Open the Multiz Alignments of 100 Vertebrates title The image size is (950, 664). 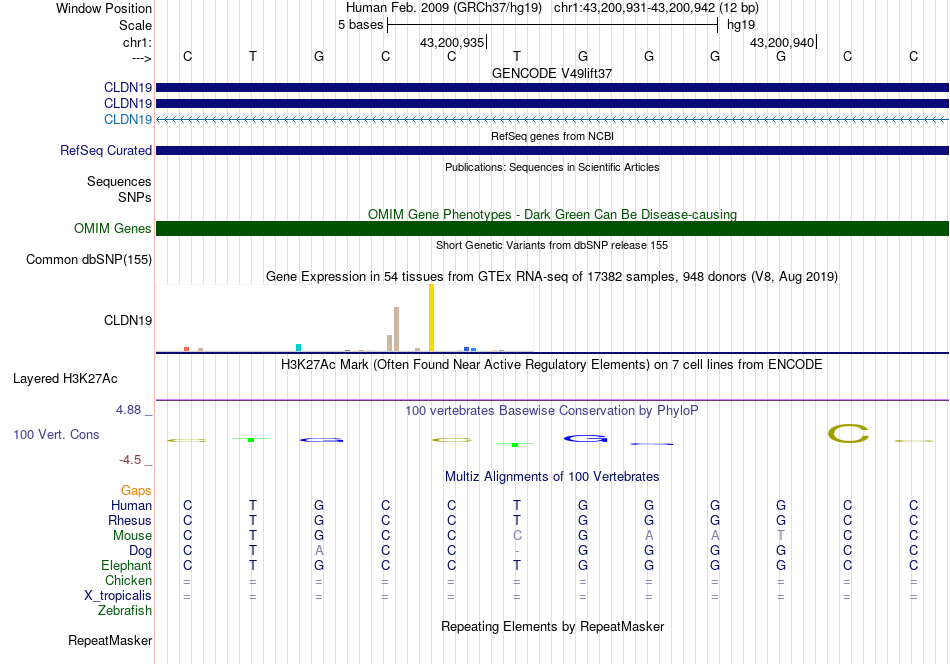(552, 477)
